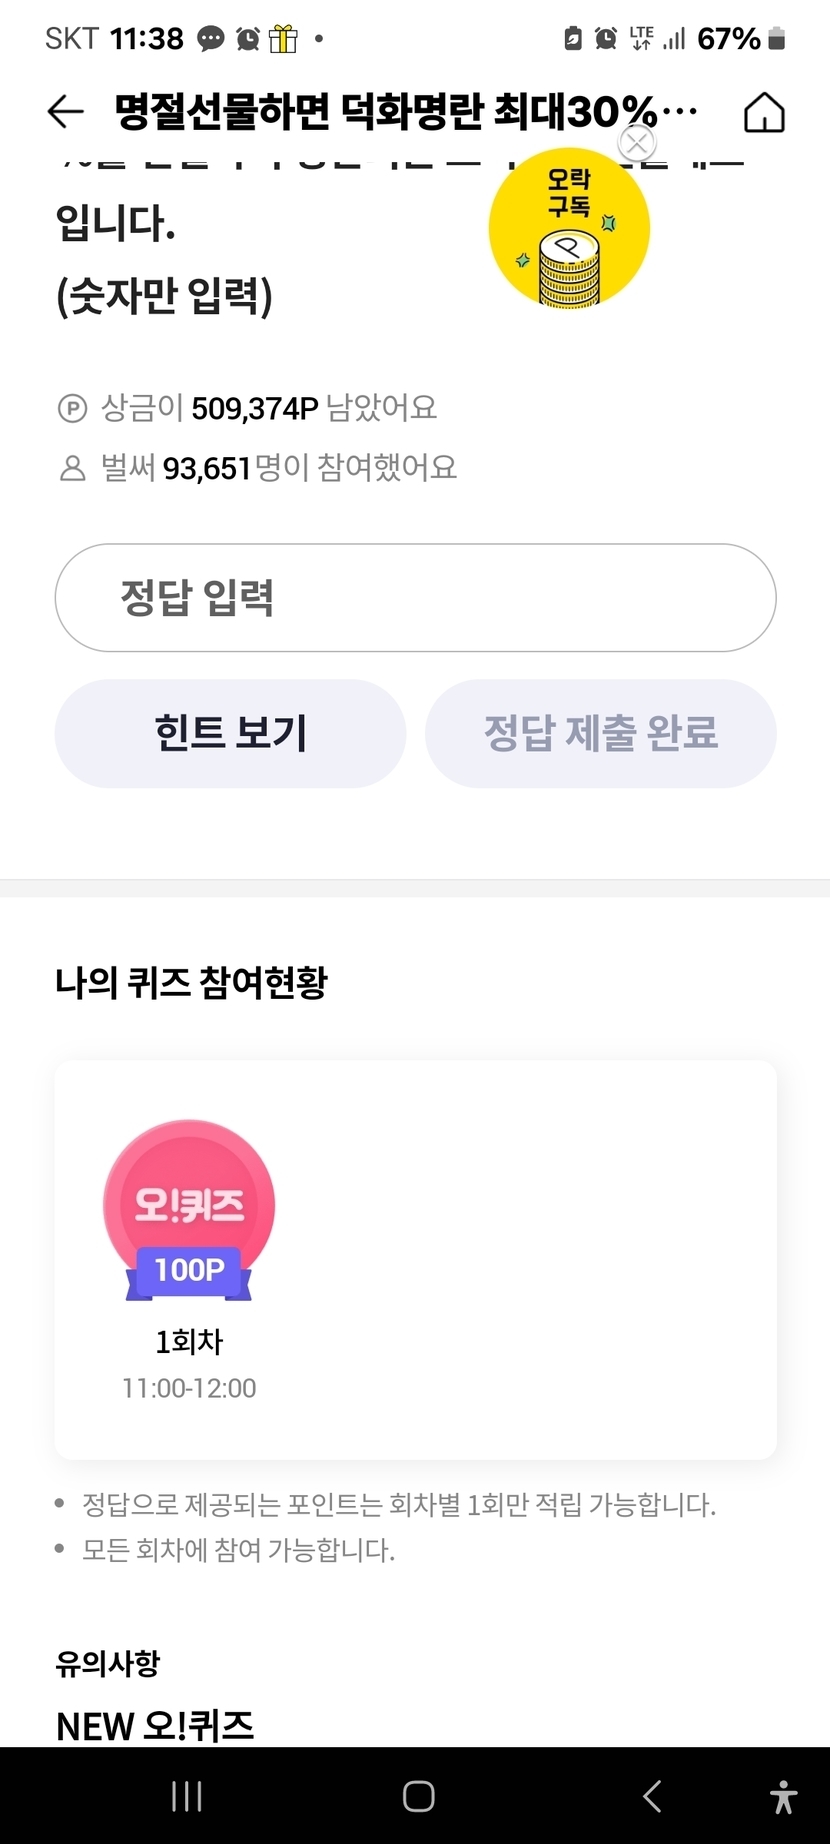Tap the gift notification in status bar
The image size is (830, 1844).
[x=283, y=39]
